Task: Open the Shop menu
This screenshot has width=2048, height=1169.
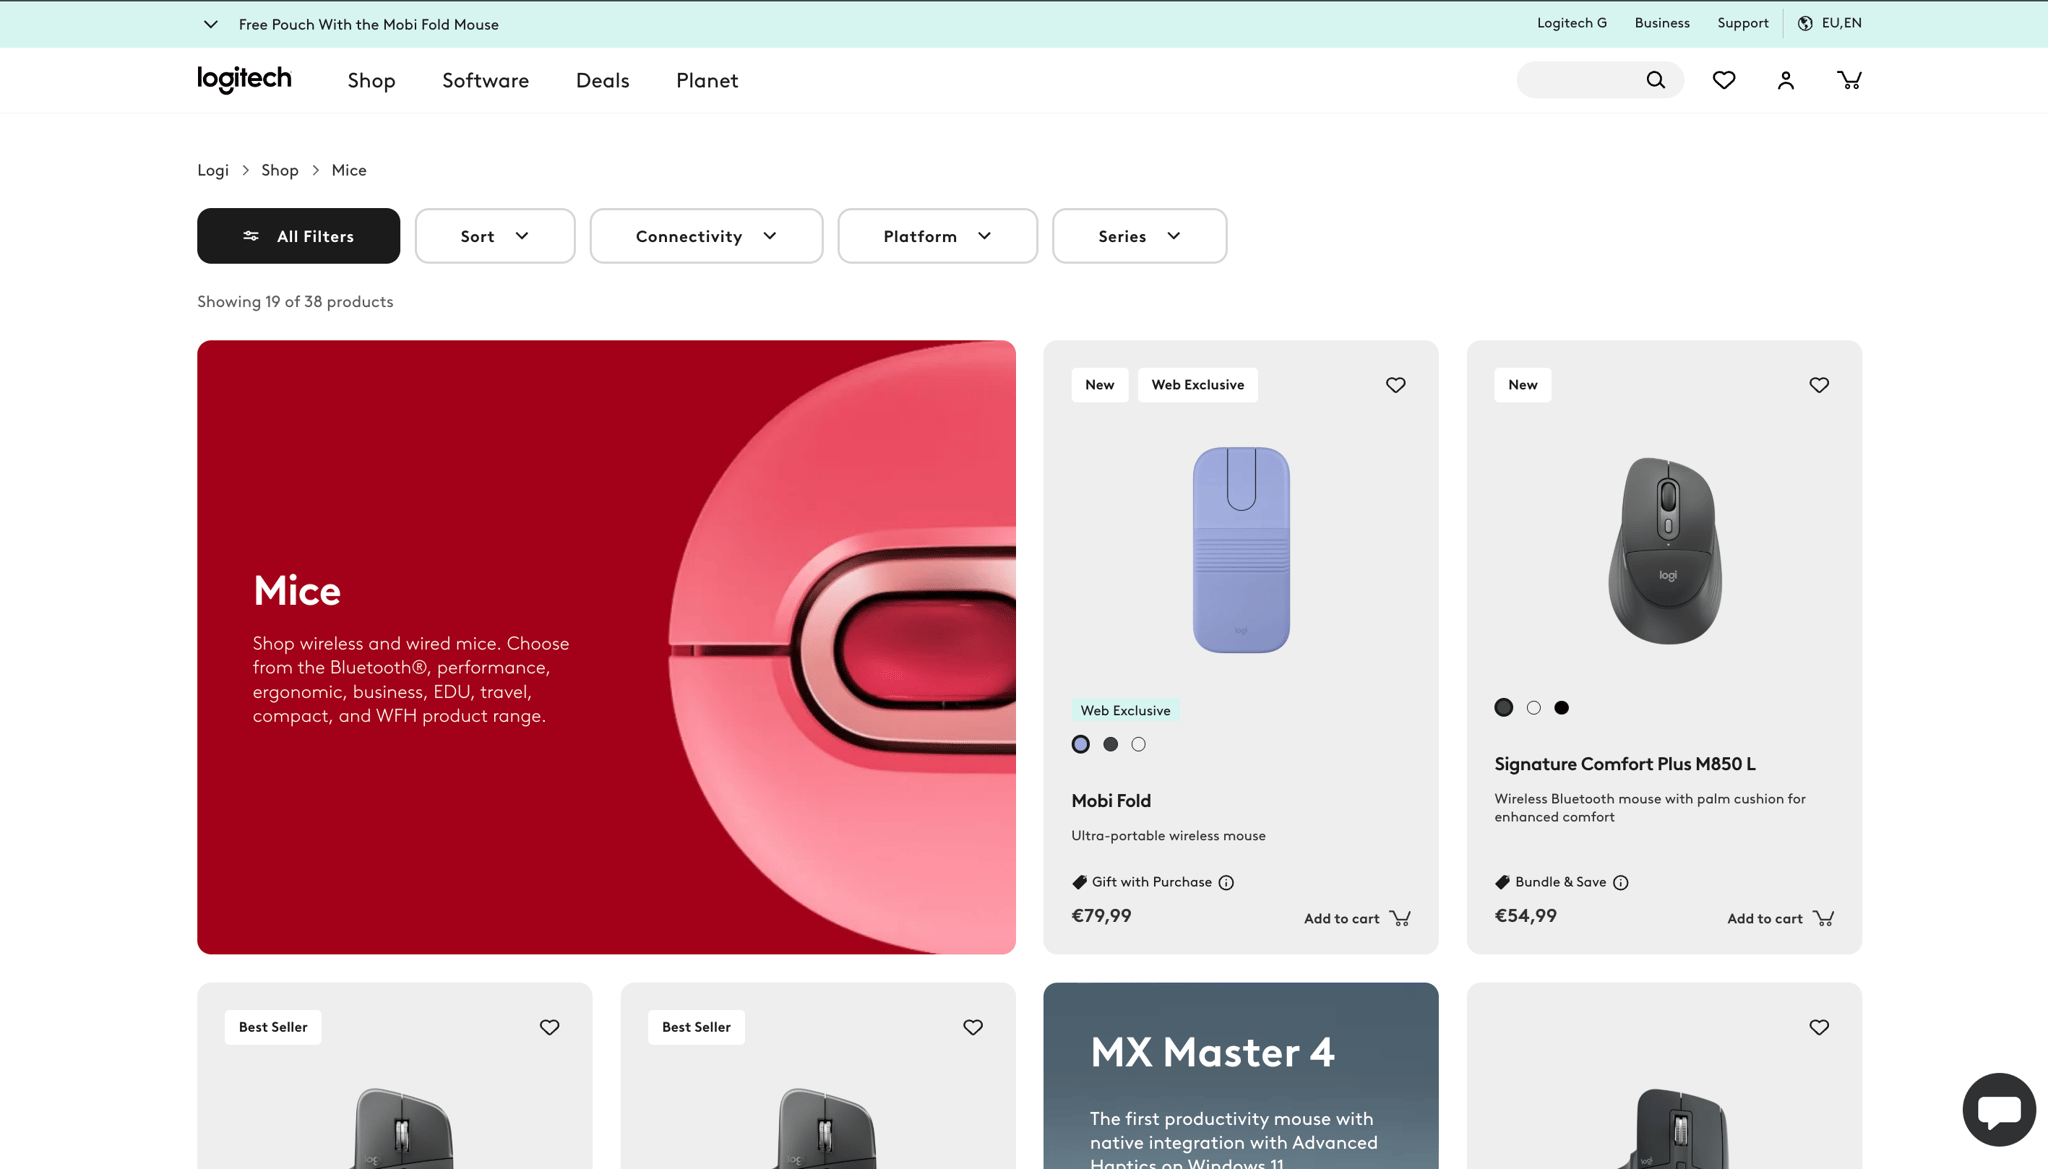Action: point(371,80)
